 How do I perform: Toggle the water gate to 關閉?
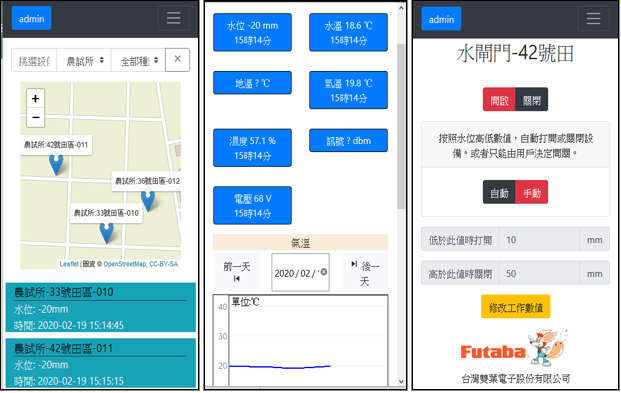tap(531, 99)
